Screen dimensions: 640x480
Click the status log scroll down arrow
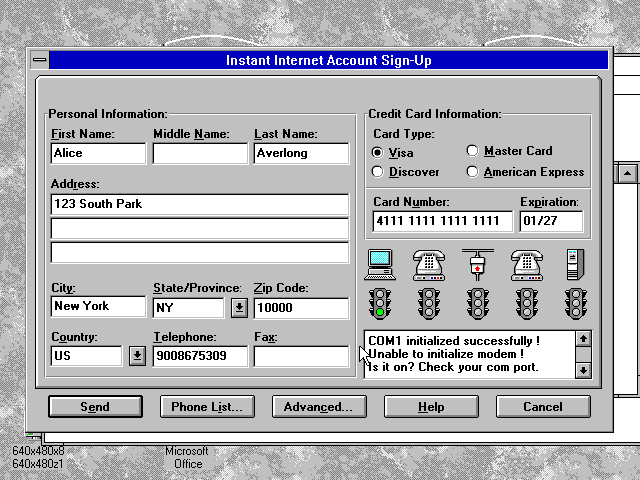click(x=583, y=370)
